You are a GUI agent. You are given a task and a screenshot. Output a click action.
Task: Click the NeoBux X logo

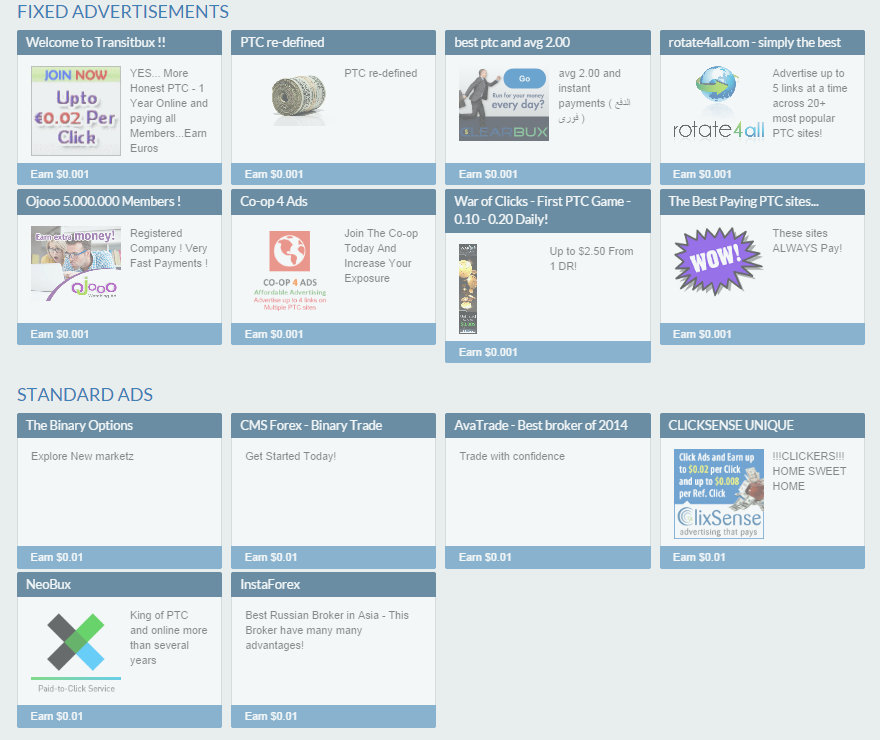click(76, 642)
